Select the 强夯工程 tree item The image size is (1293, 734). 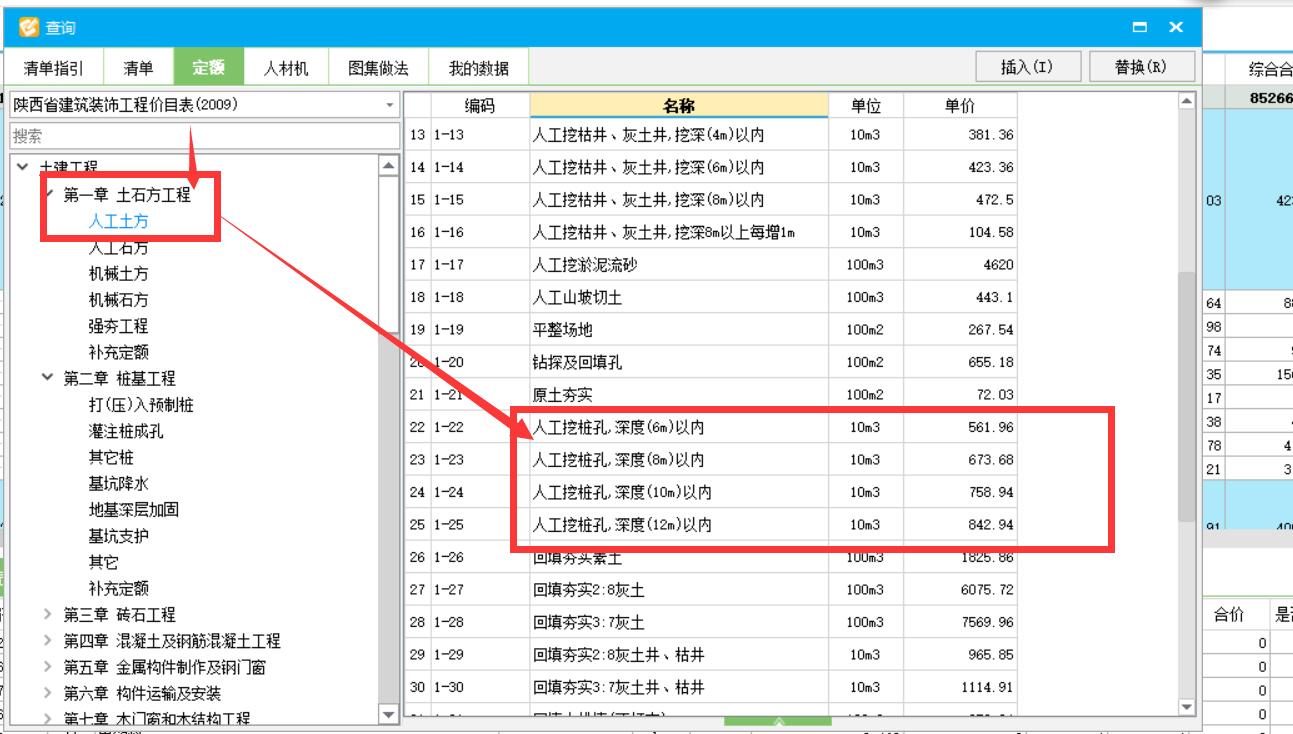118,326
